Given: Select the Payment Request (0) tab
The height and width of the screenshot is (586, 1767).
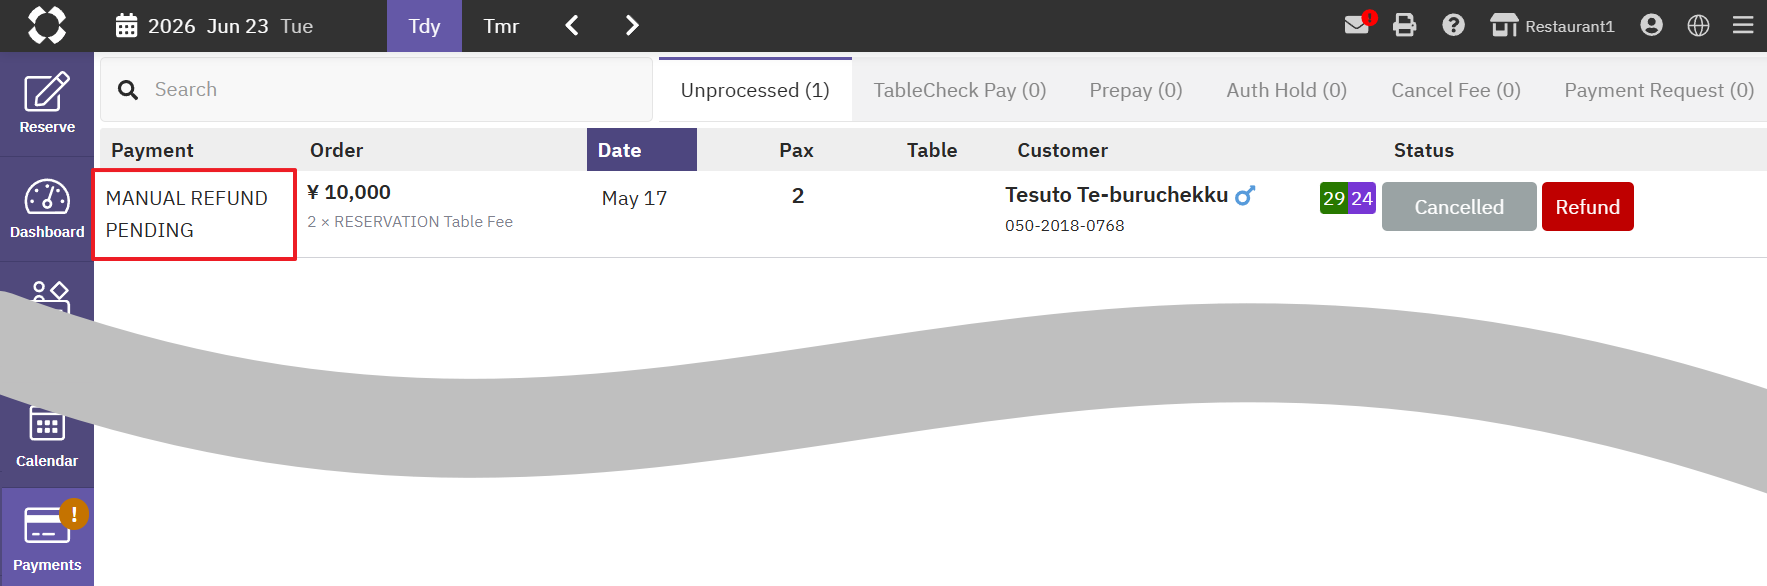Looking at the screenshot, I should 1659,90.
